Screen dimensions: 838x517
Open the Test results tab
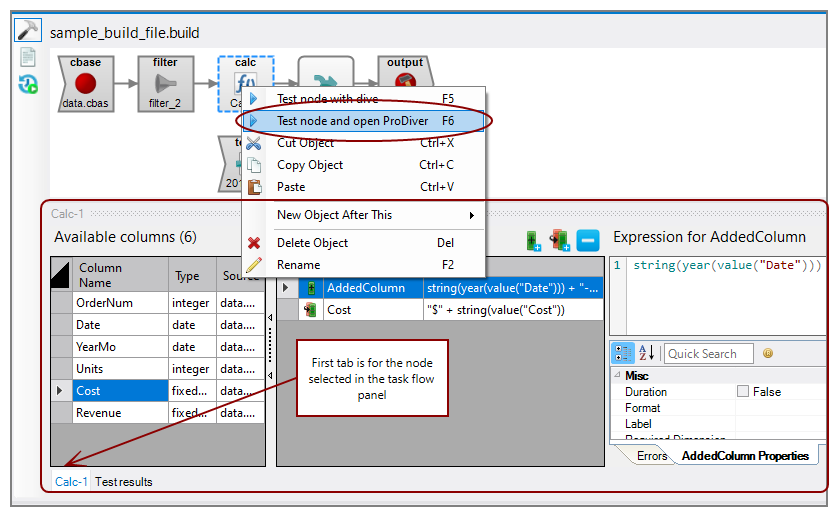124,482
